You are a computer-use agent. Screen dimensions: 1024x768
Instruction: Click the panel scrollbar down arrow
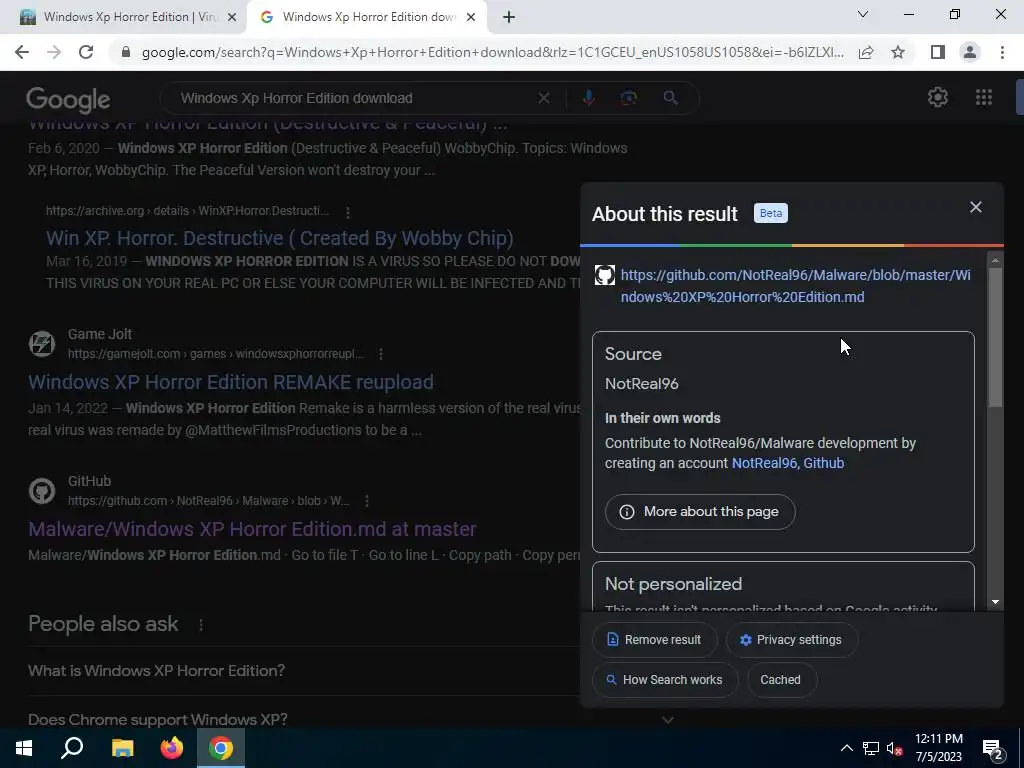pyautogui.click(x=995, y=602)
